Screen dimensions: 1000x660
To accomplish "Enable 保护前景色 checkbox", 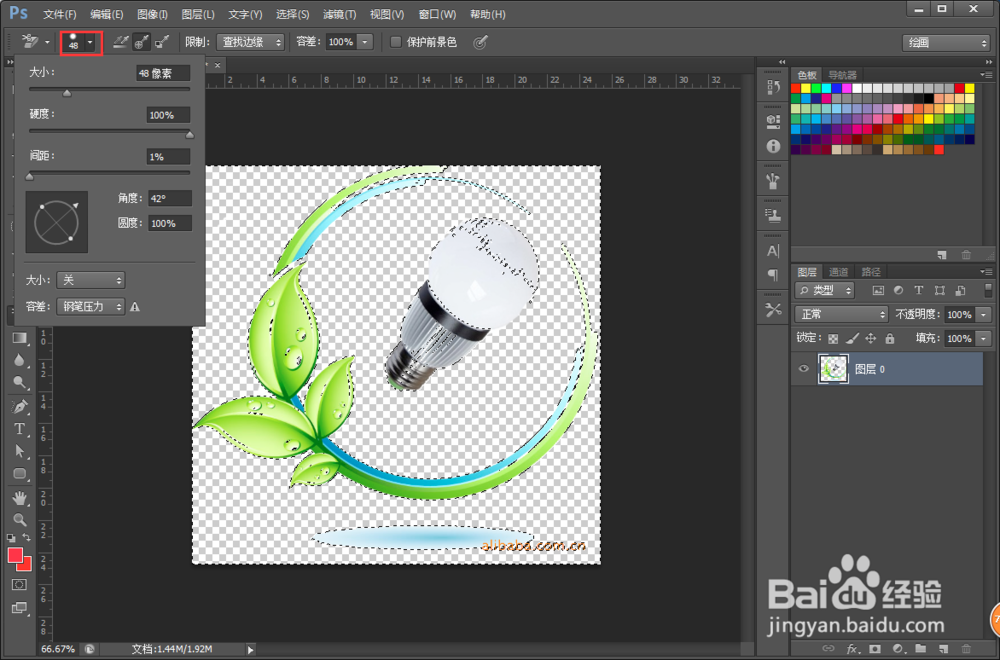I will [395, 42].
